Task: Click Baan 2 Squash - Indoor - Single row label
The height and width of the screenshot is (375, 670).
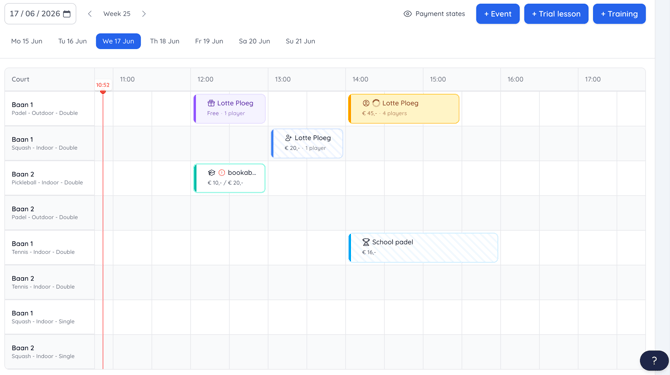Action: 49,352
